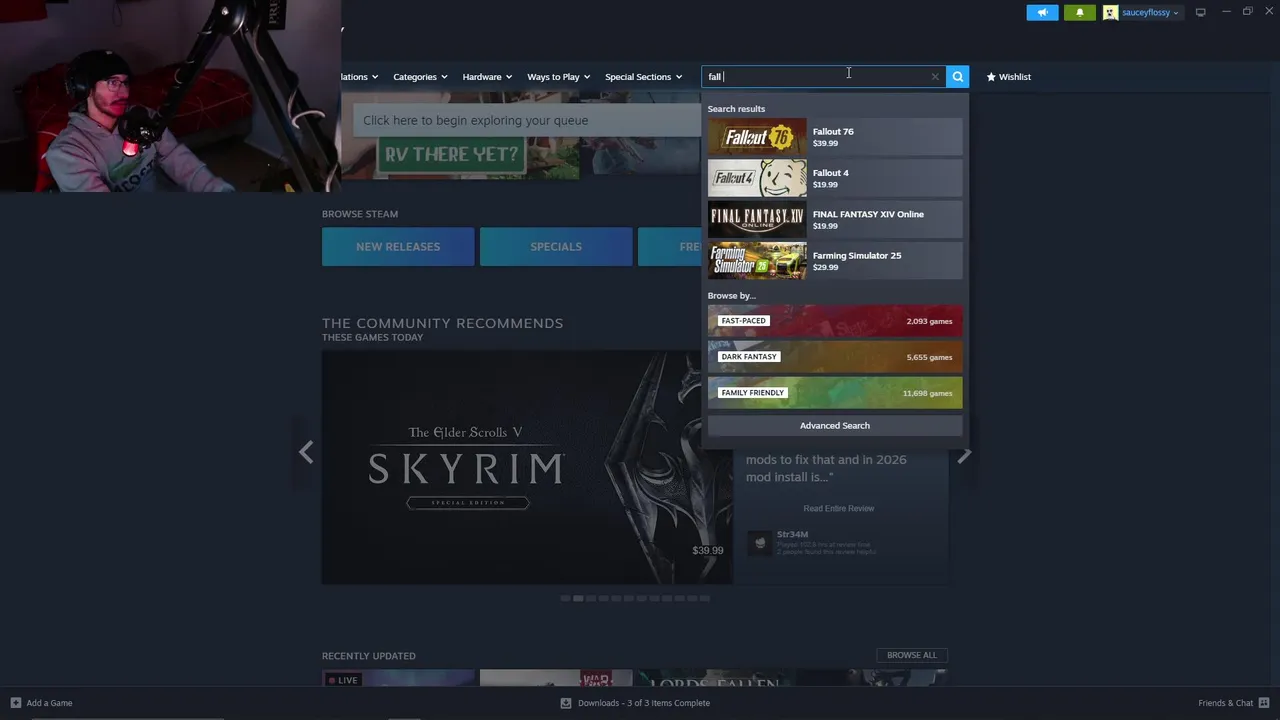Screen dimensions: 1280x720
Task: Click the Skyrim $39.99 price tag
Action: pyautogui.click(x=707, y=551)
